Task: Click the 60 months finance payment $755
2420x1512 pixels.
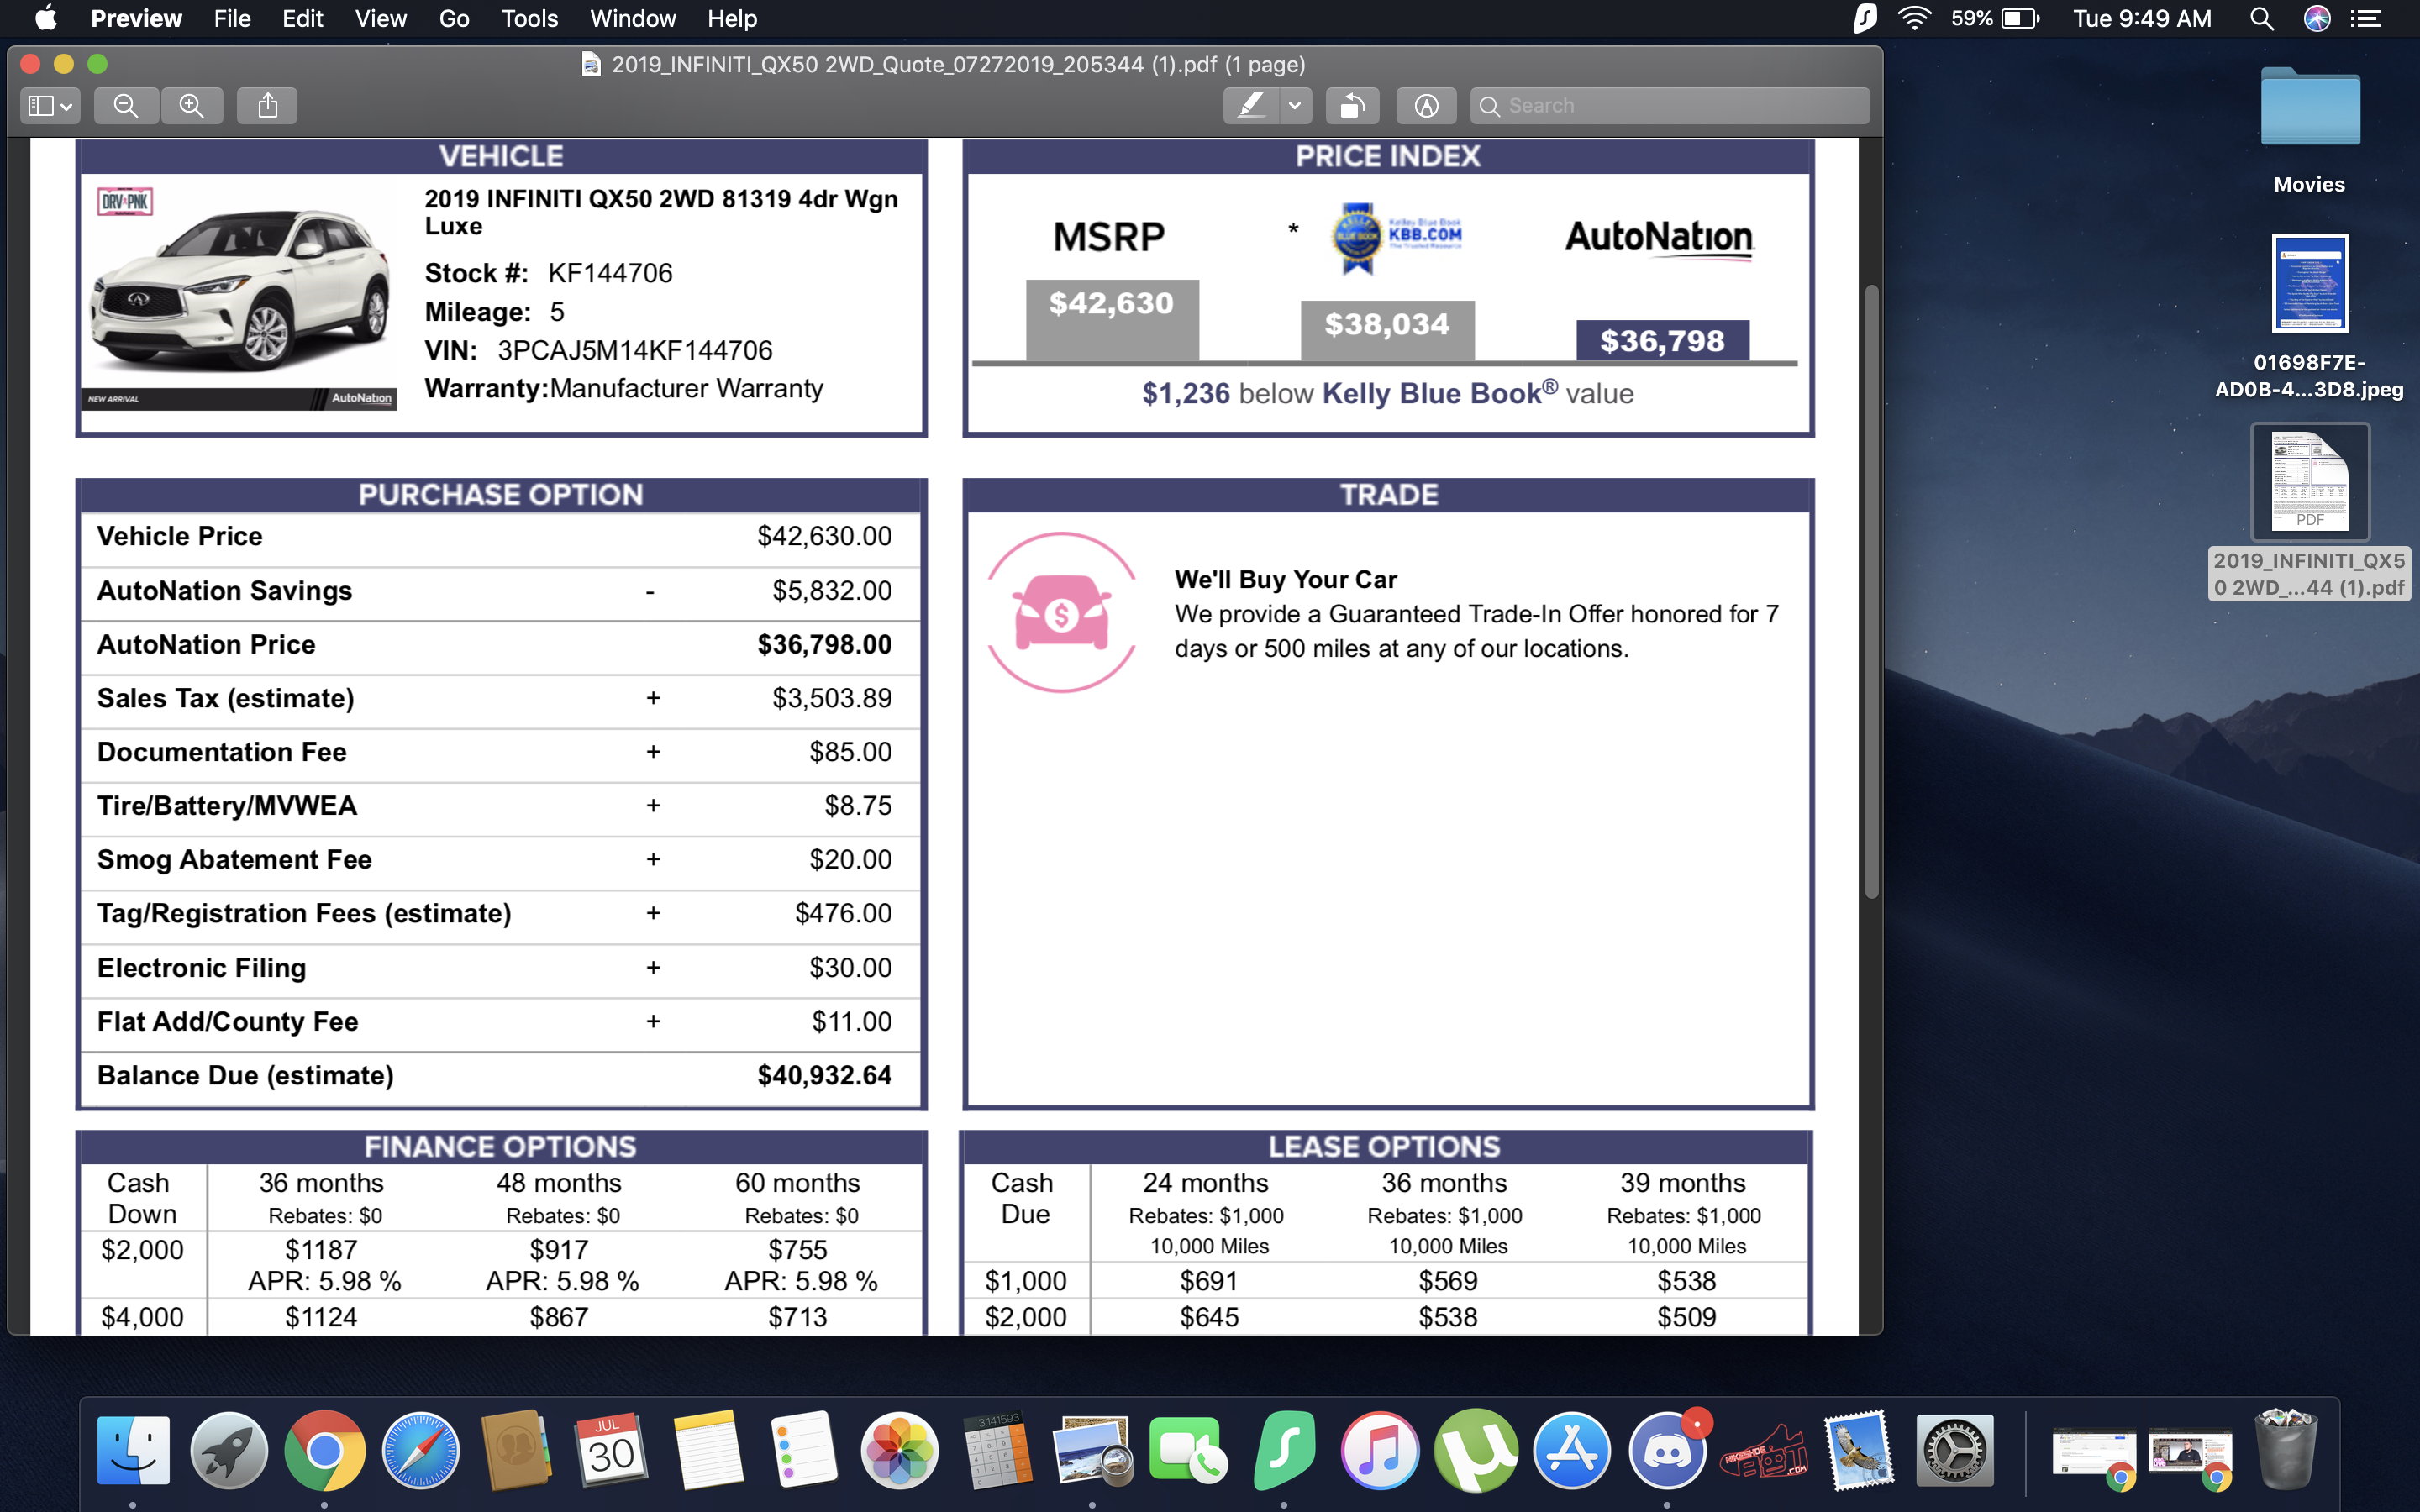Action: point(798,1250)
